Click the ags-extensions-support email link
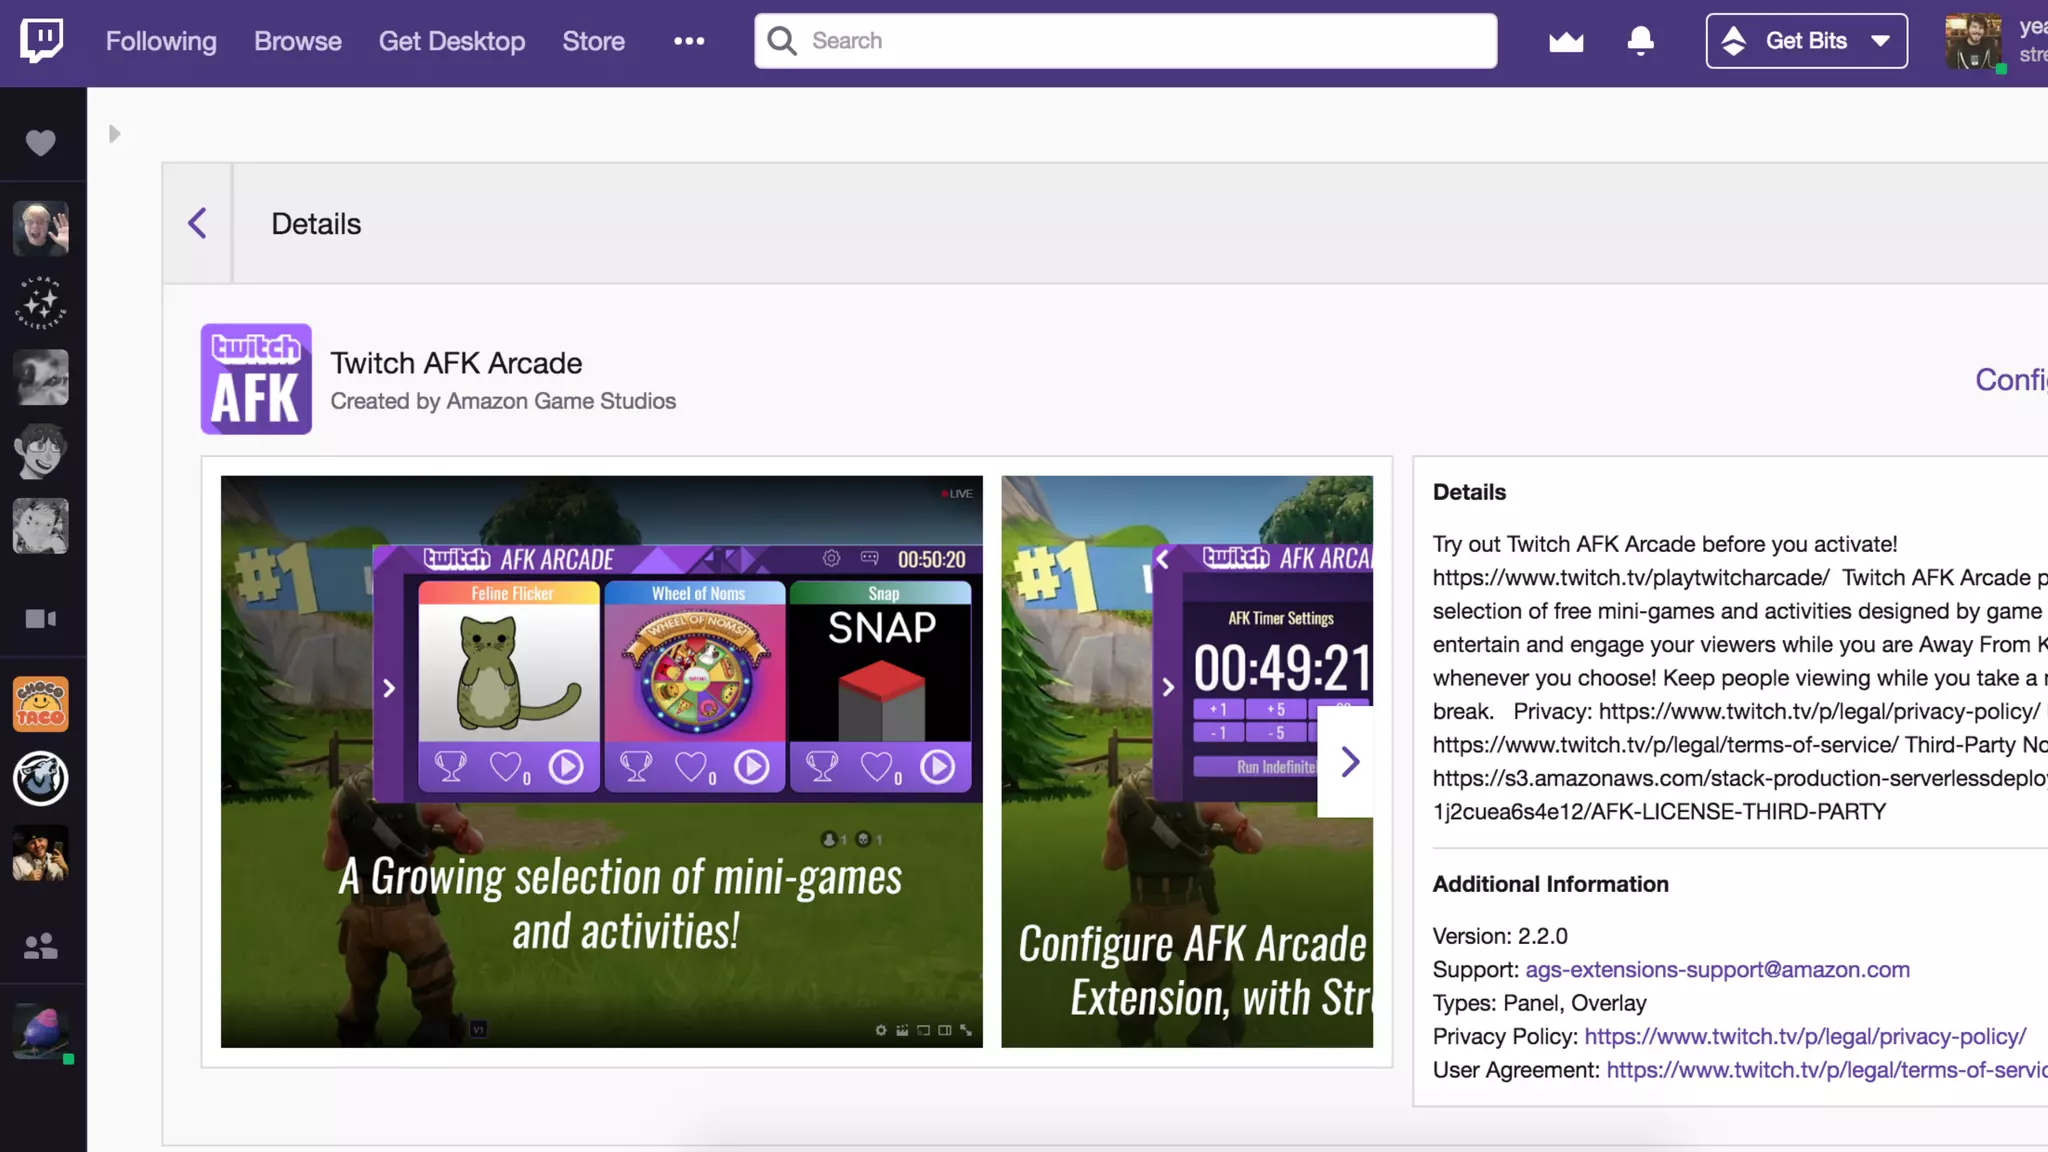The height and width of the screenshot is (1152, 2048). [x=1717, y=969]
